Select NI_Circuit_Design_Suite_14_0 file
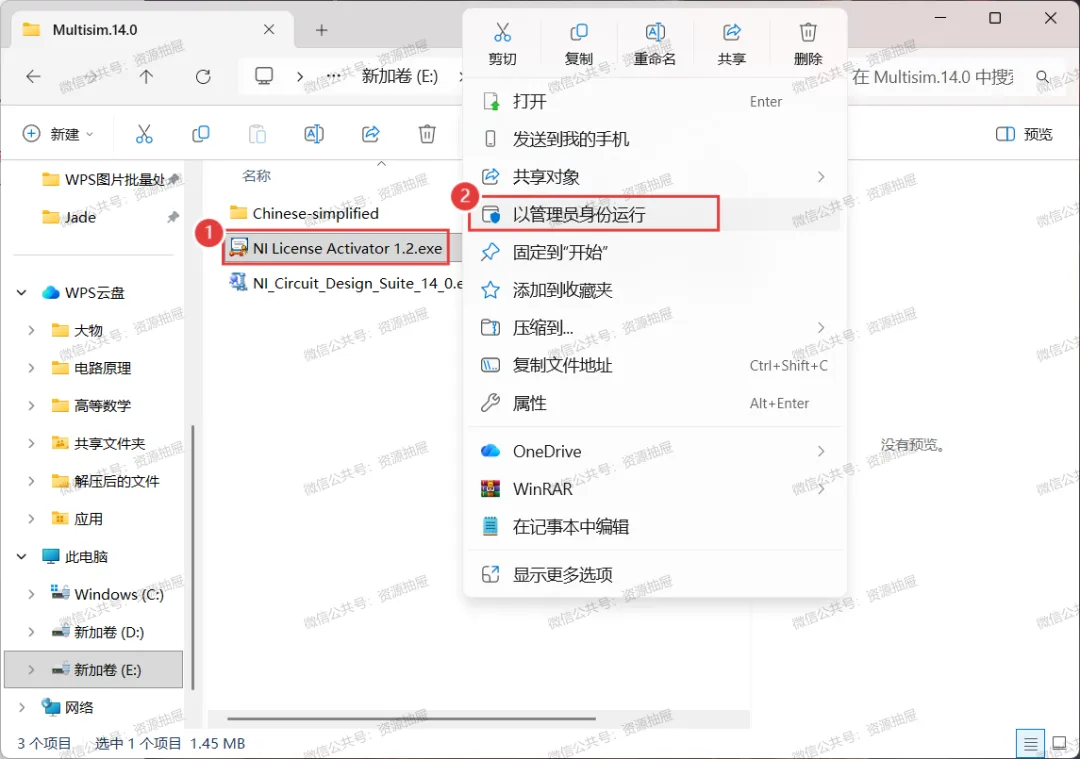The height and width of the screenshot is (759, 1080). pos(345,283)
